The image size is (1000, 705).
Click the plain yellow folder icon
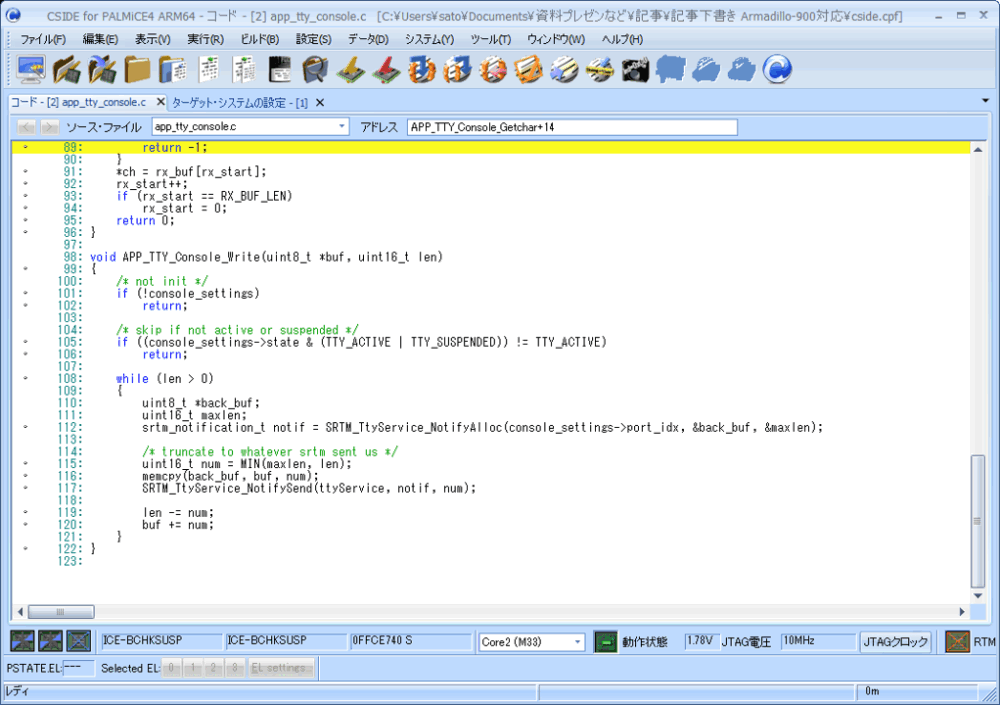(138, 69)
